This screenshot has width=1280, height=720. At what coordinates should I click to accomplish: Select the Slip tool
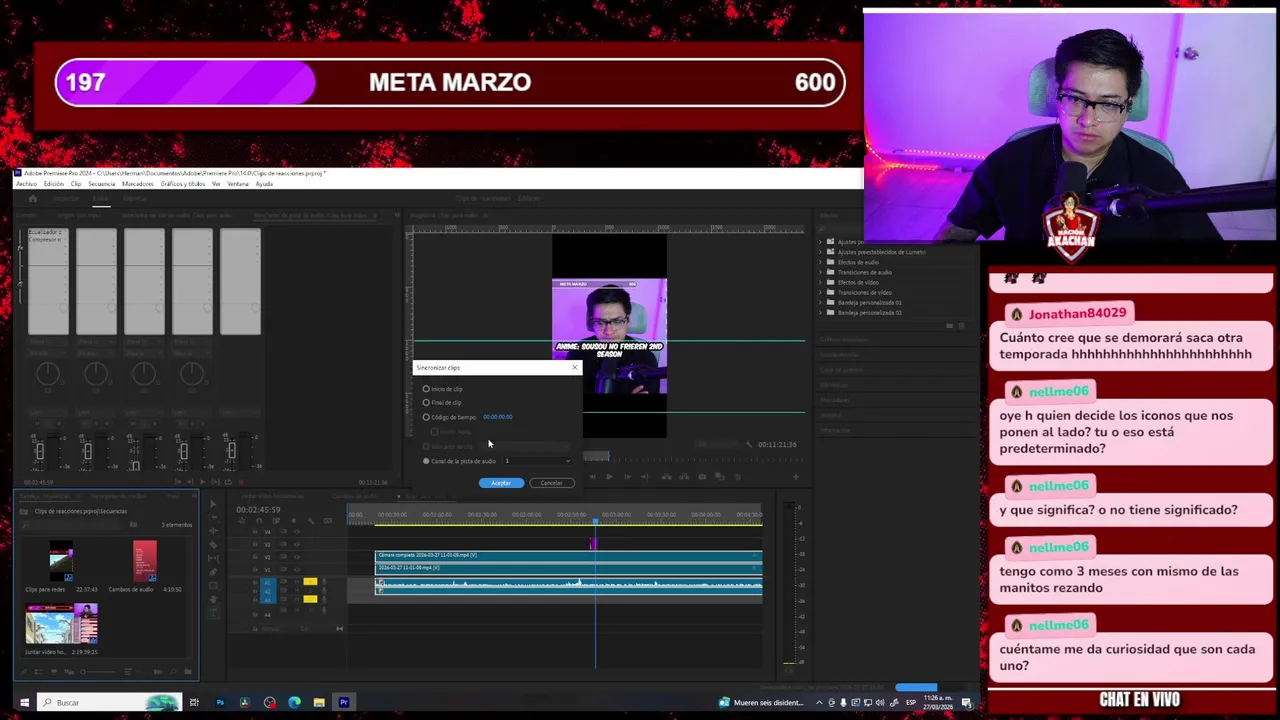click(213, 559)
